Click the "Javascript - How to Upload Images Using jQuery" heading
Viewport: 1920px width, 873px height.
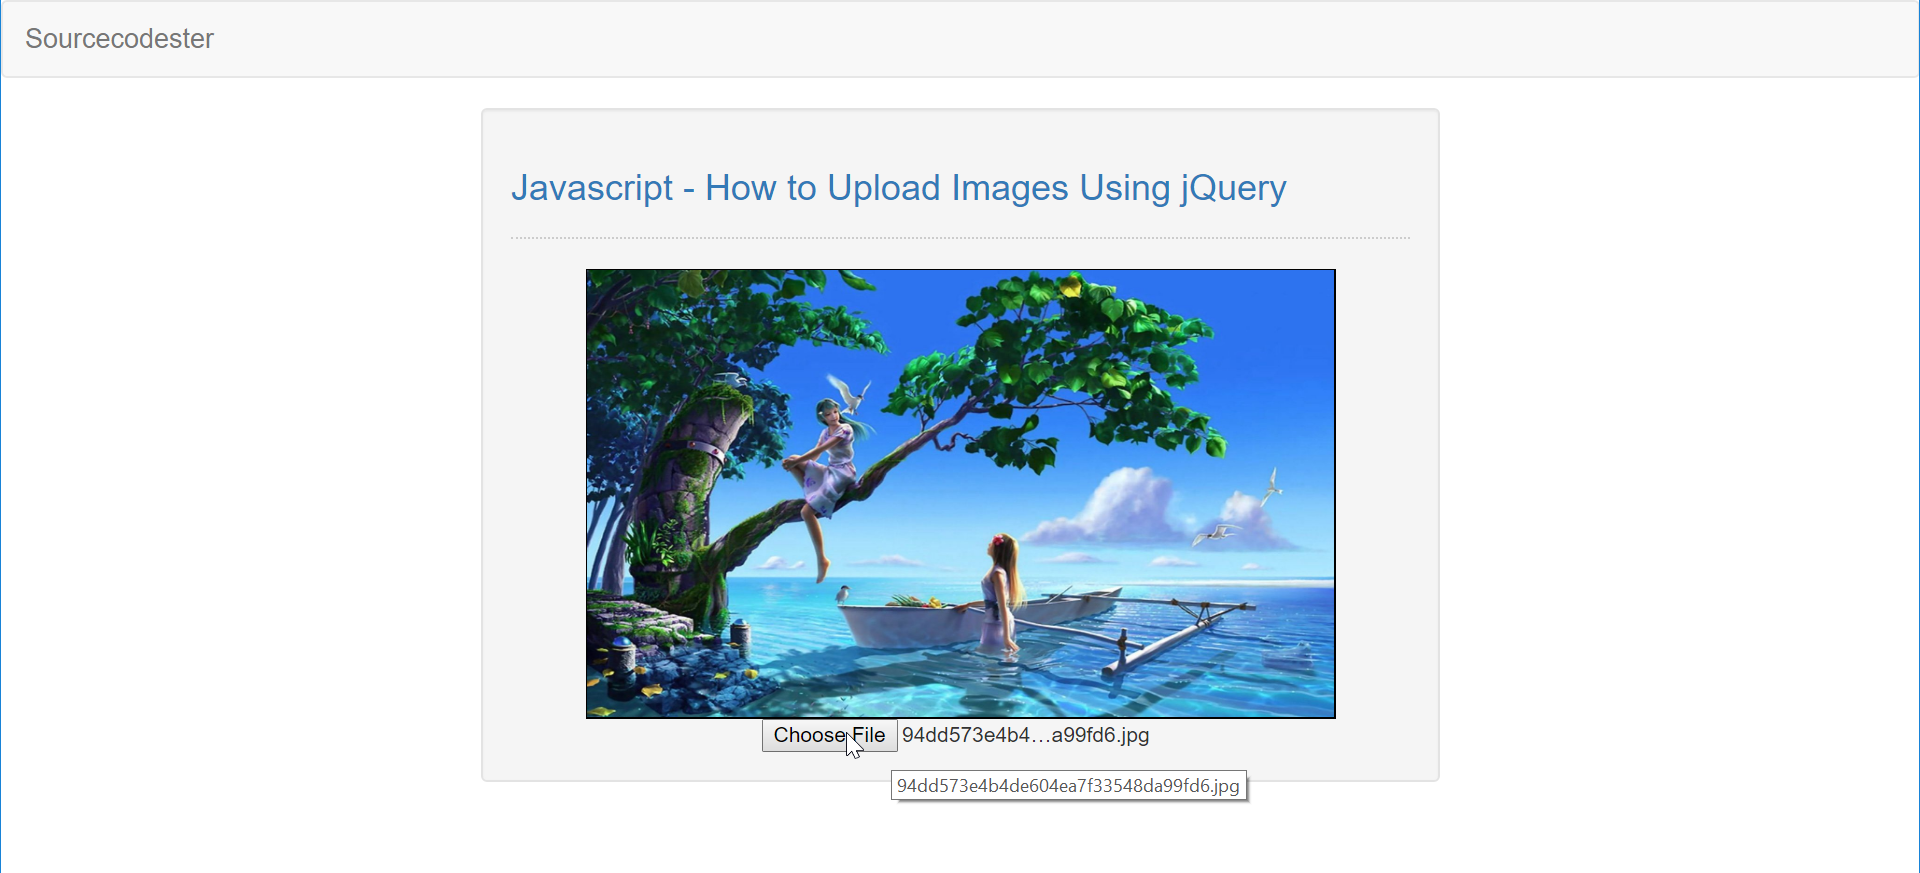click(898, 187)
